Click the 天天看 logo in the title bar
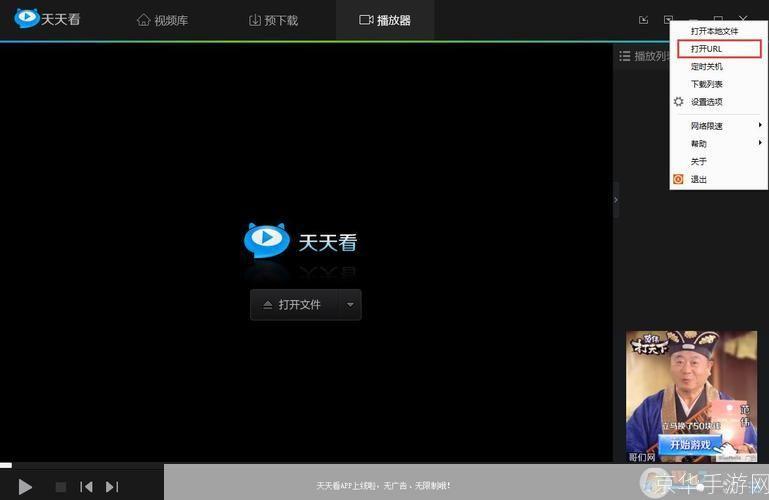This screenshot has height=500, width=769. click(47, 19)
